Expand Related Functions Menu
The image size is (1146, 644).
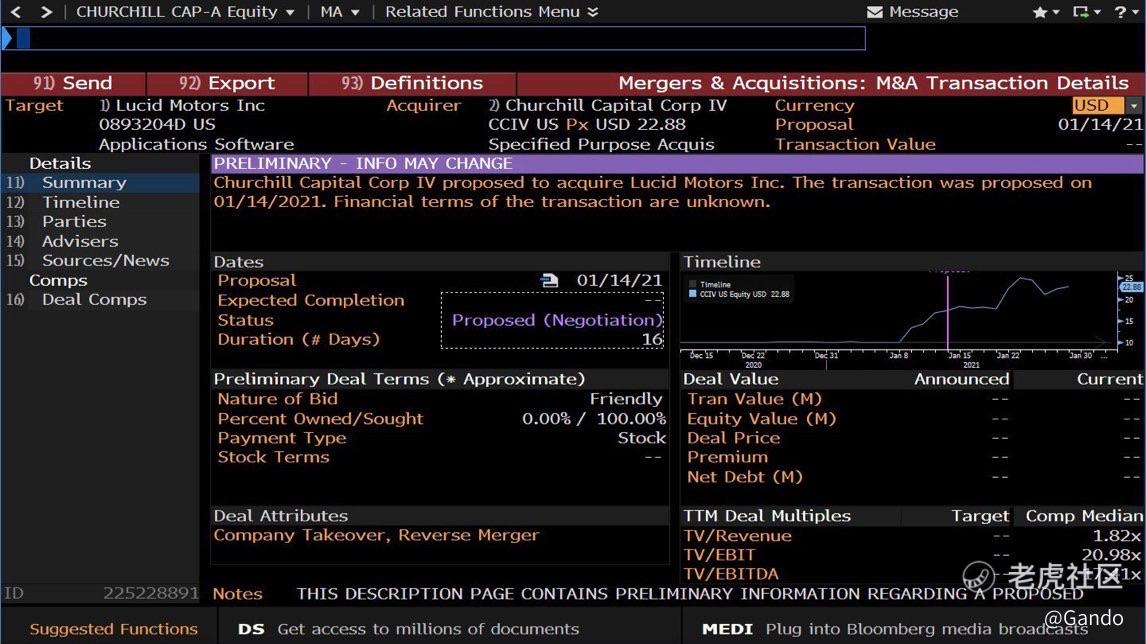point(491,12)
